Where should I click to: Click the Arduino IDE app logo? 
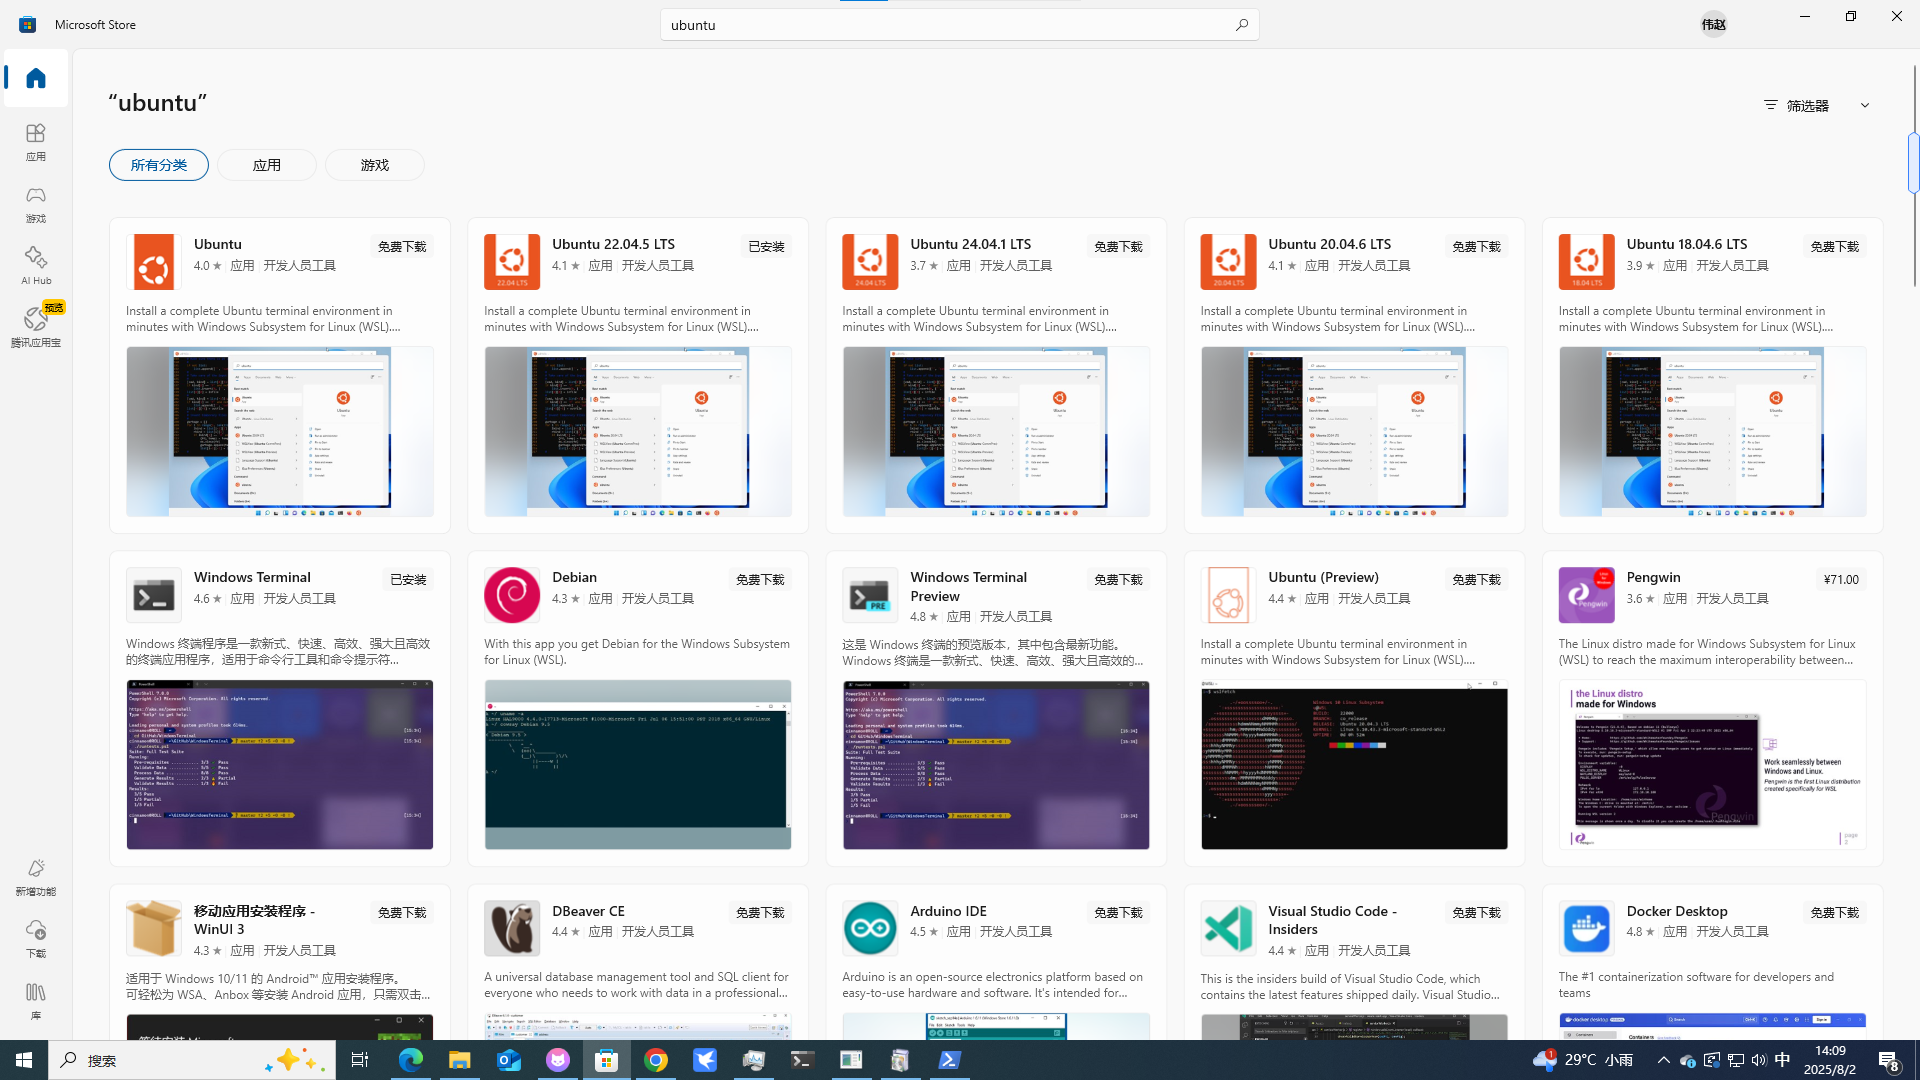click(869, 927)
